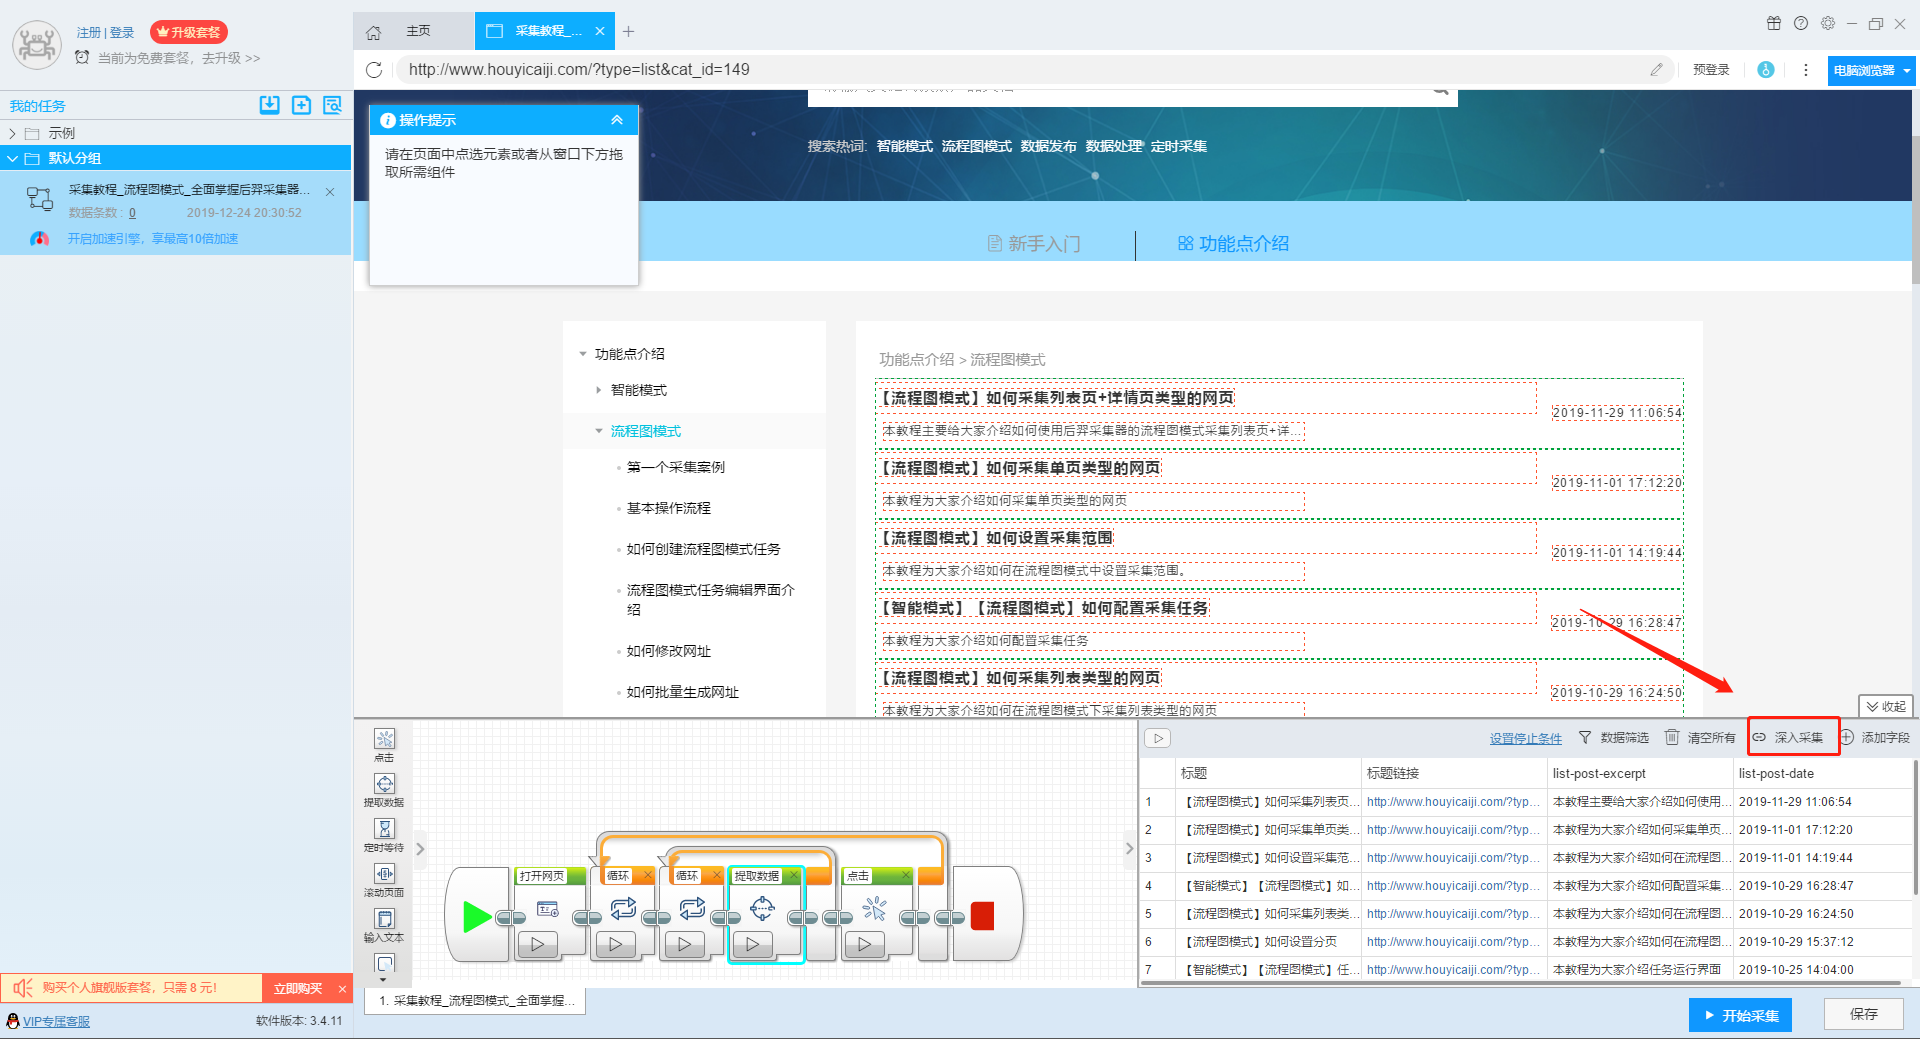Select the 打开网页 open webpage step

tap(547, 909)
